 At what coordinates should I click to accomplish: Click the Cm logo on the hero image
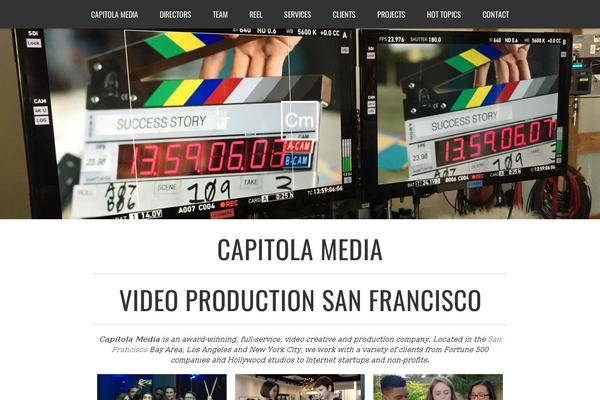[300, 120]
